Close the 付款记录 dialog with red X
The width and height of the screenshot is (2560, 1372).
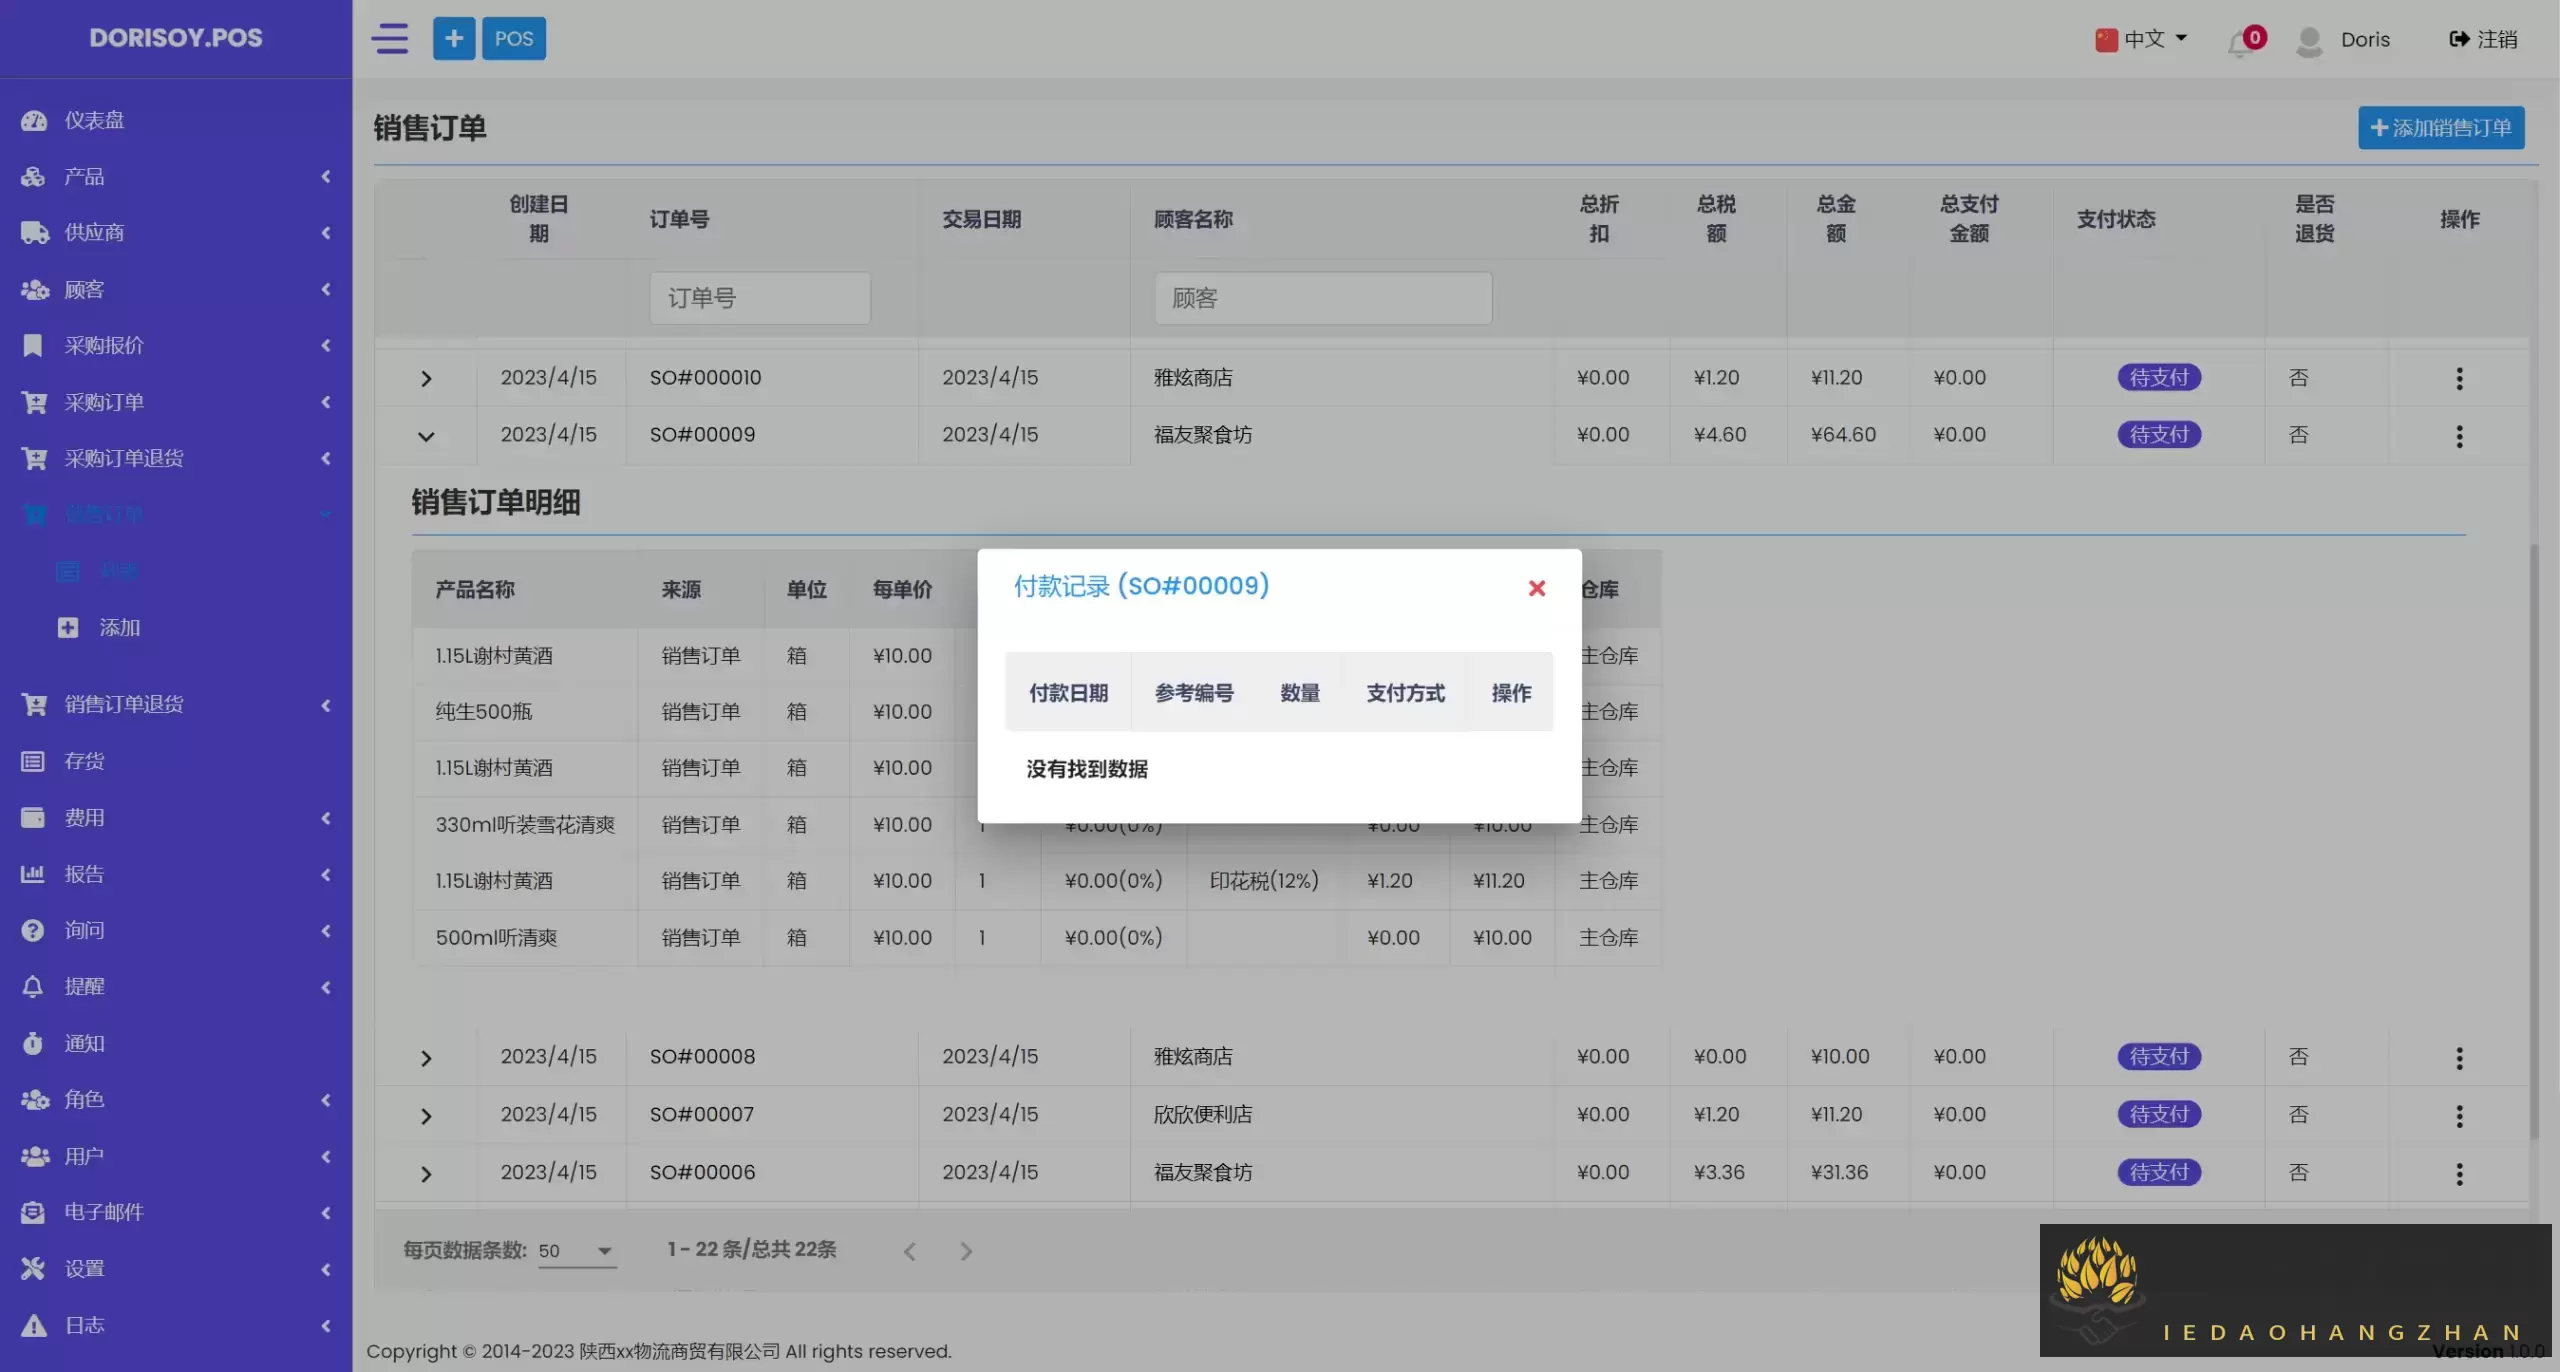click(x=1537, y=588)
